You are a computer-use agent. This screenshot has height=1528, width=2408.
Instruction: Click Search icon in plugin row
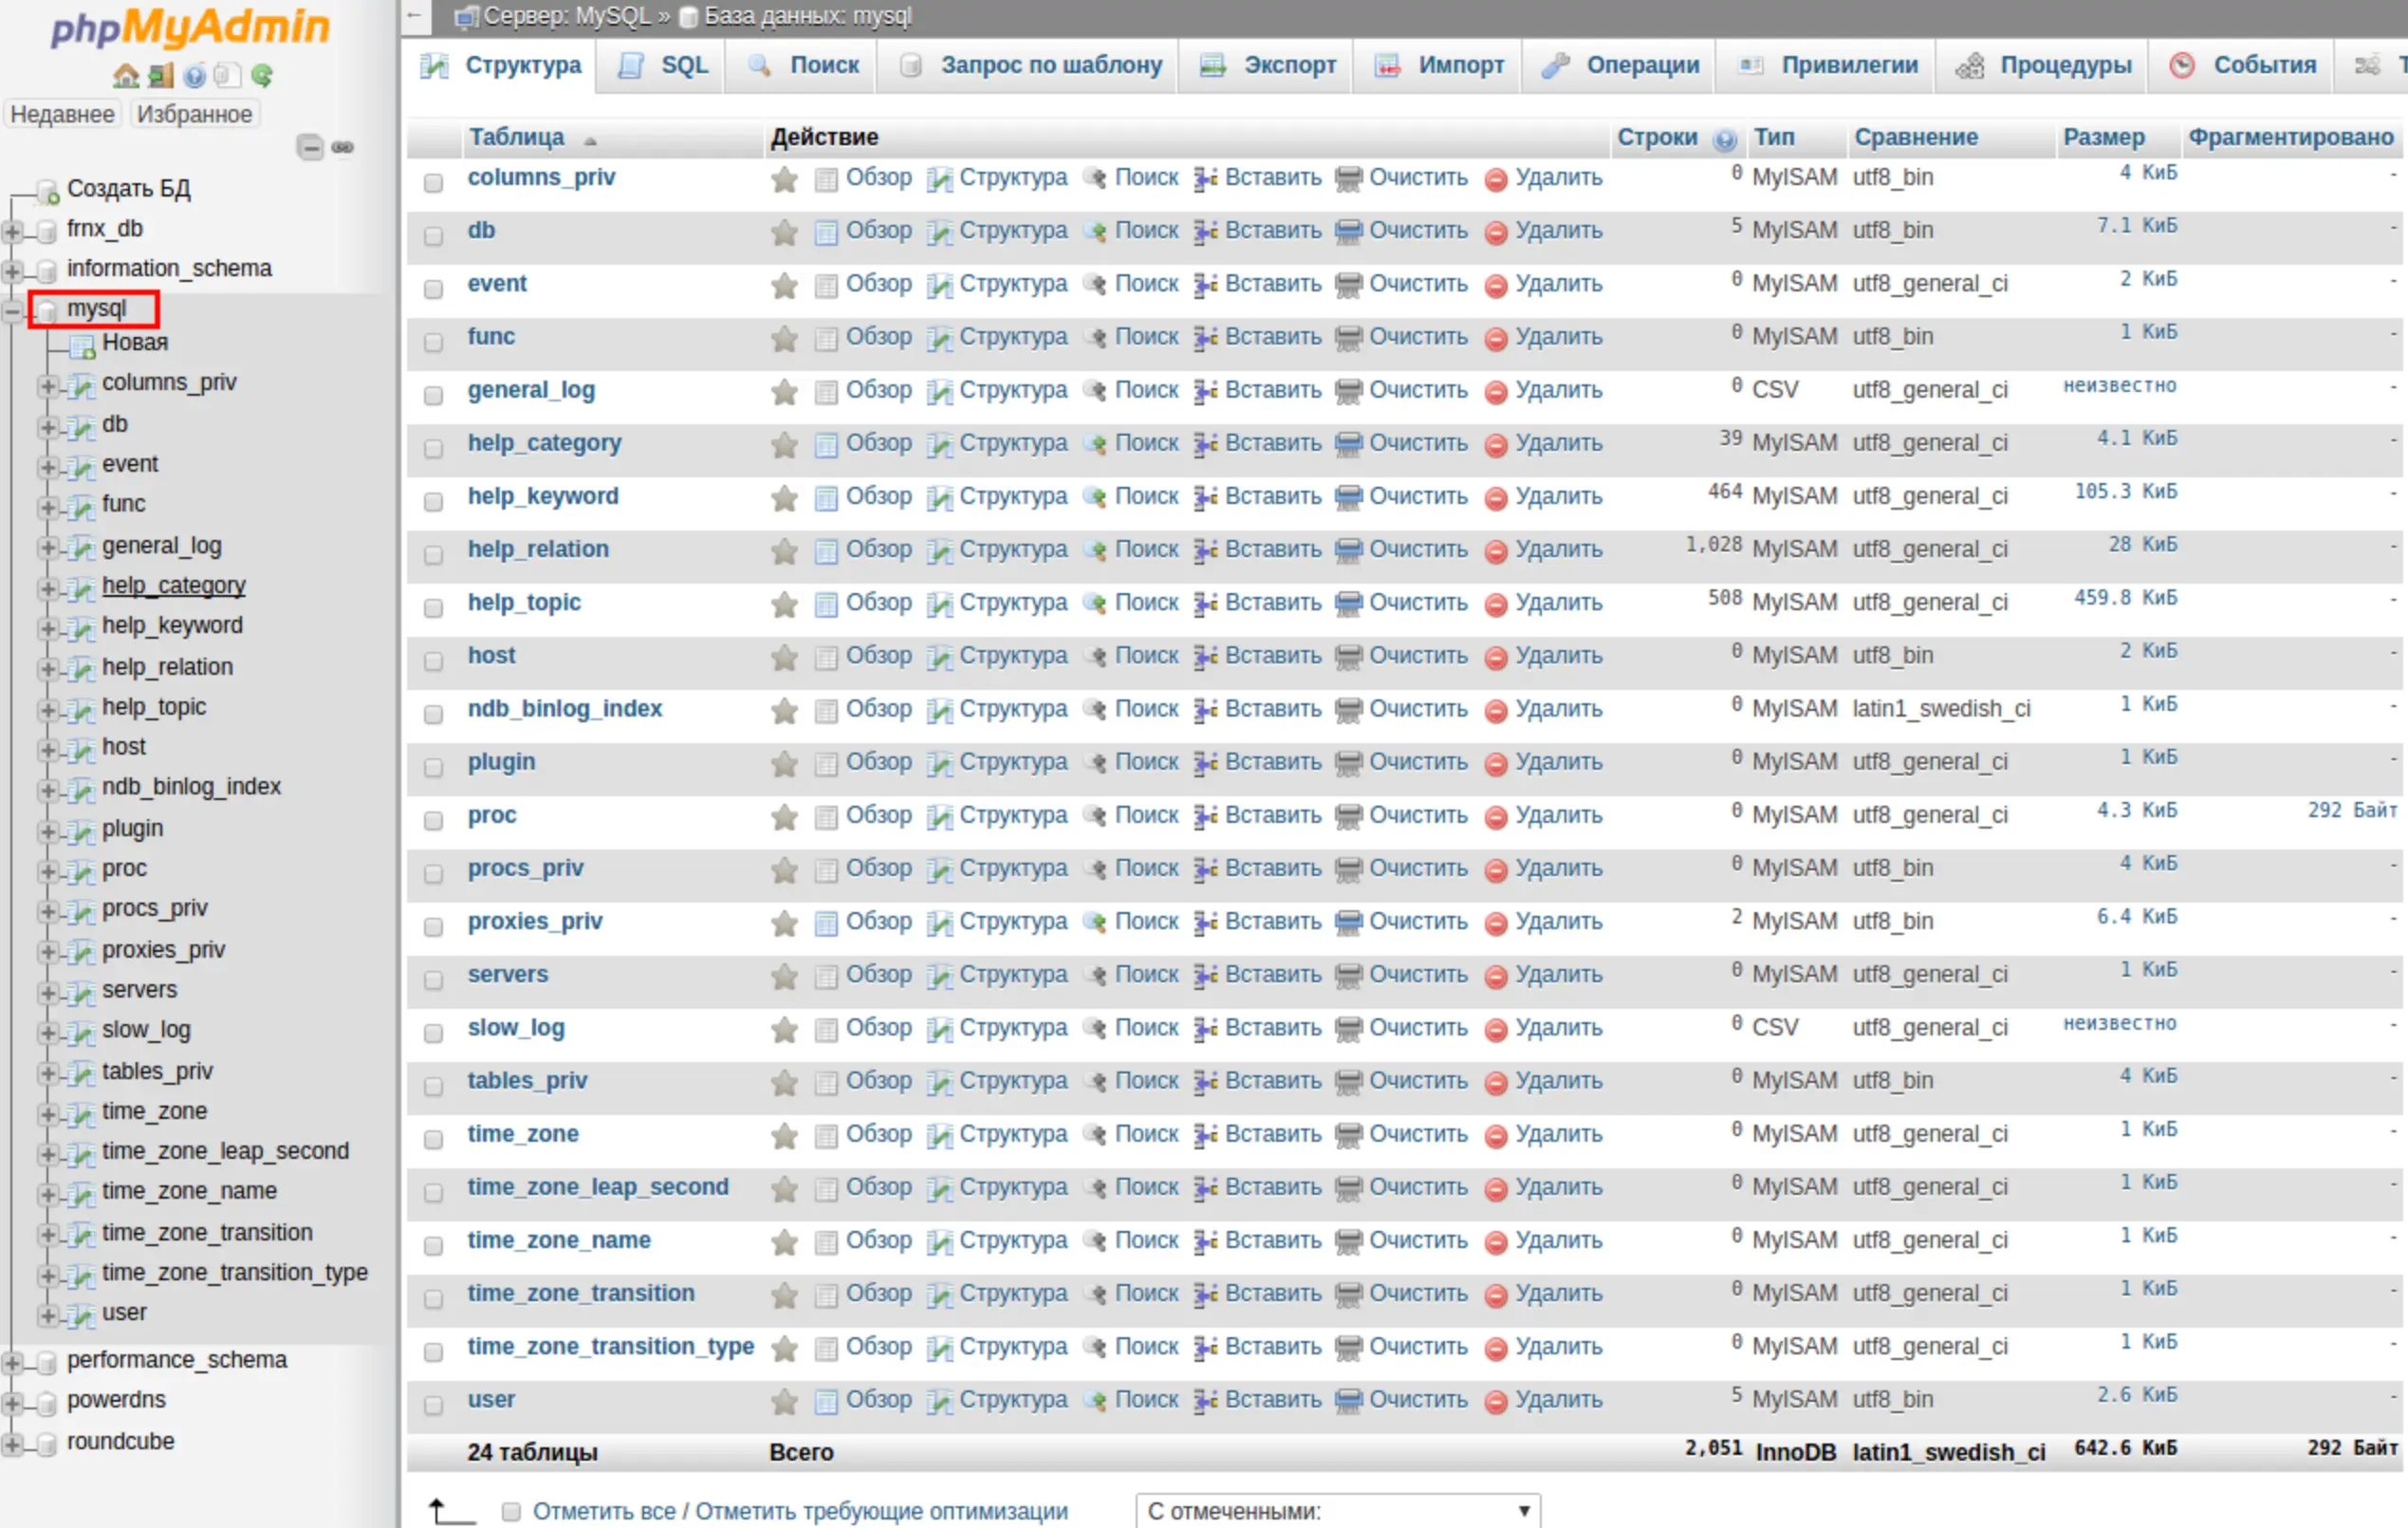tap(1096, 764)
